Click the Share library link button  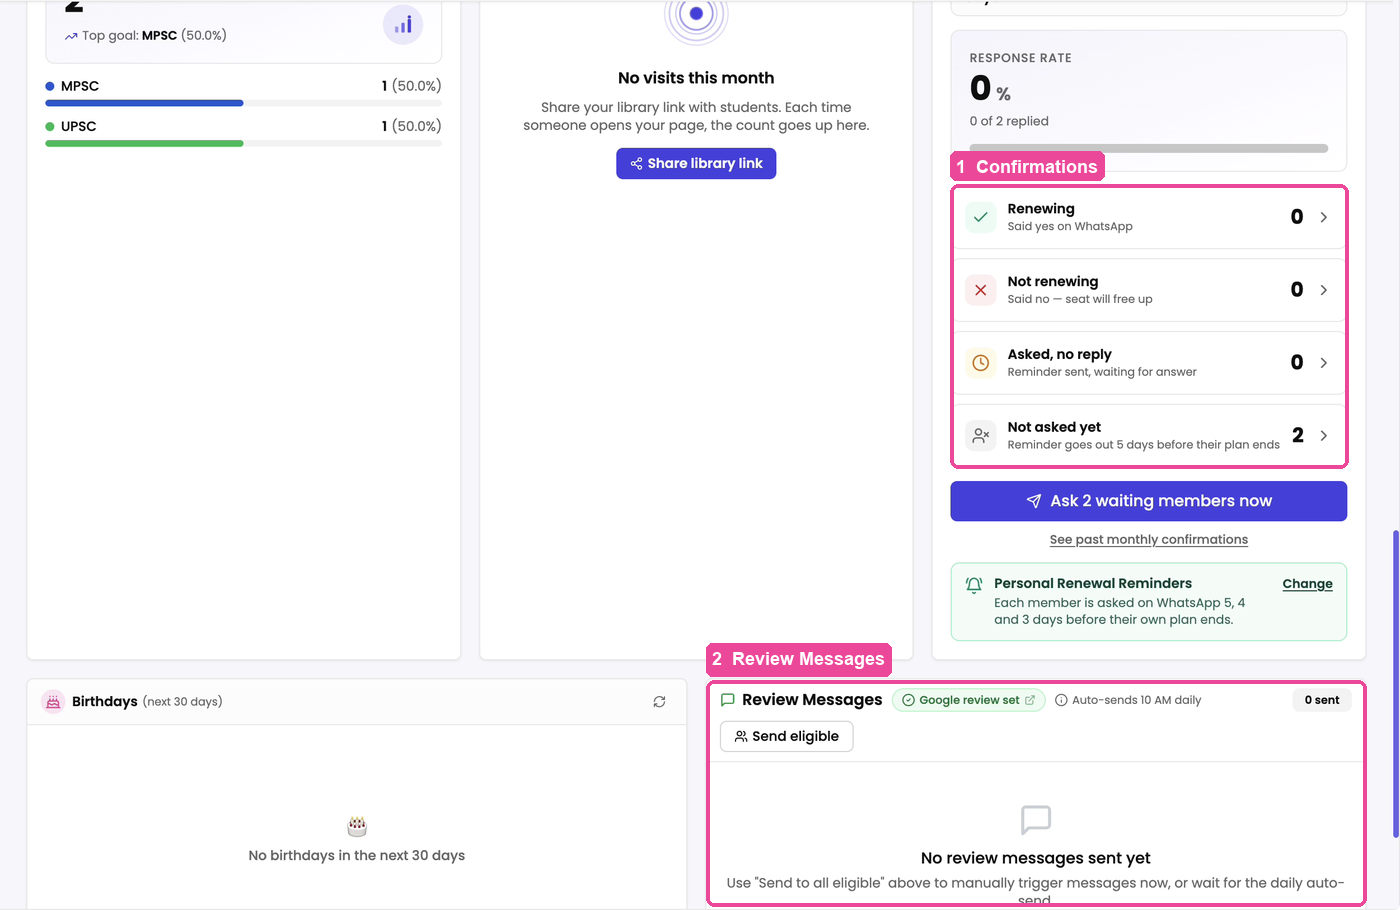[x=696, y=163]
